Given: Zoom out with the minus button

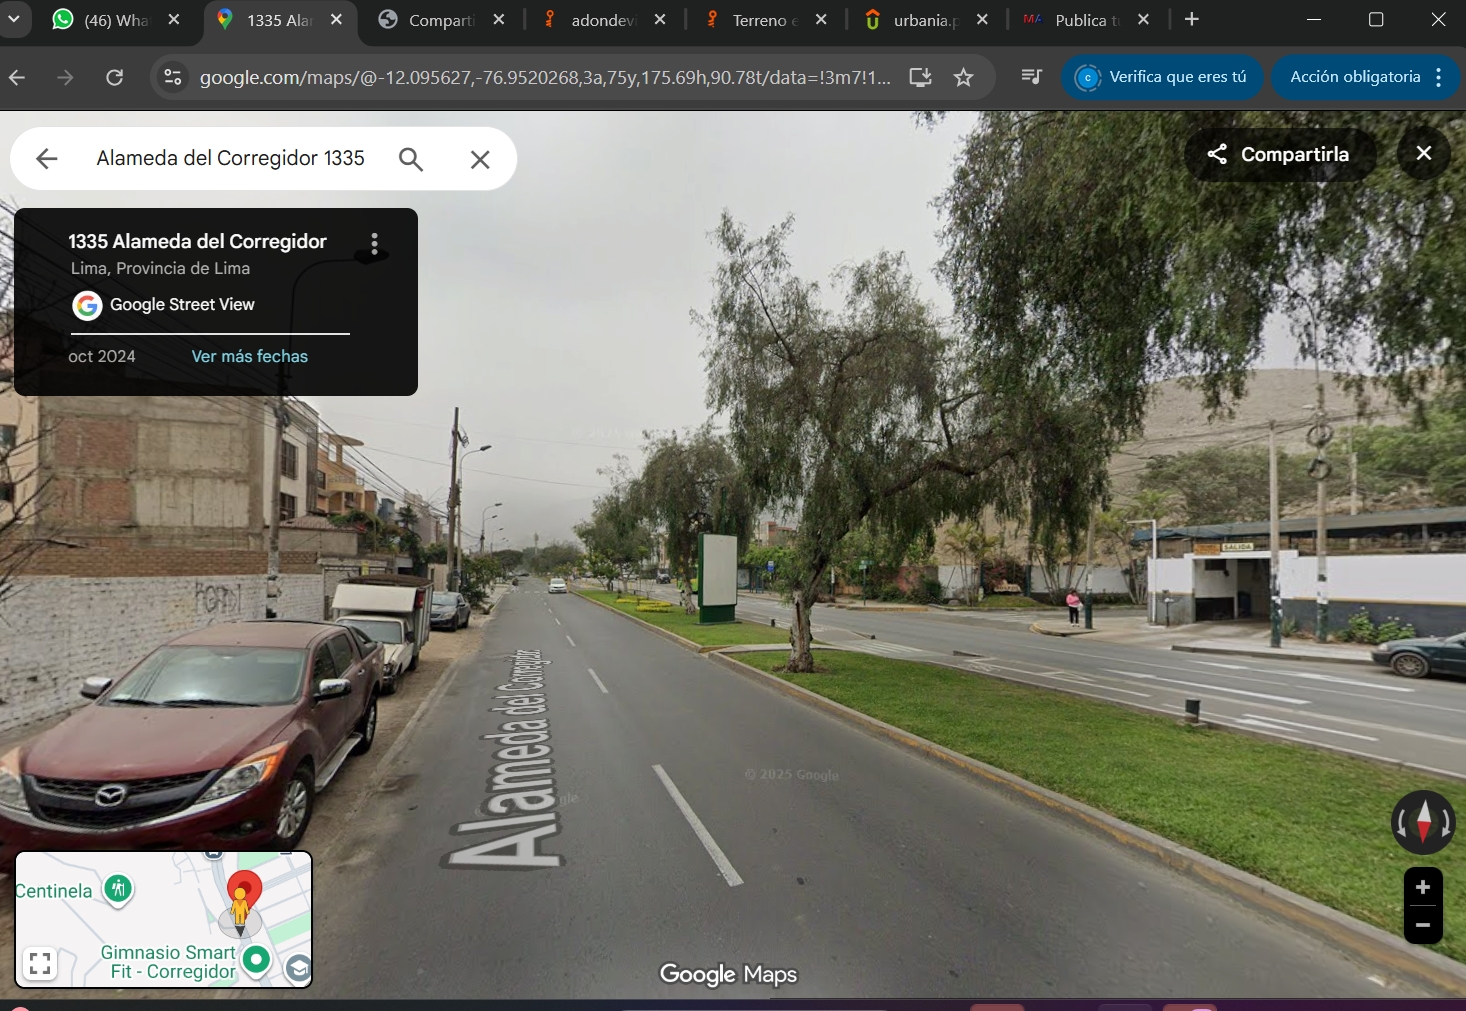Looking at the screenshot, I should pos(1423,925).
